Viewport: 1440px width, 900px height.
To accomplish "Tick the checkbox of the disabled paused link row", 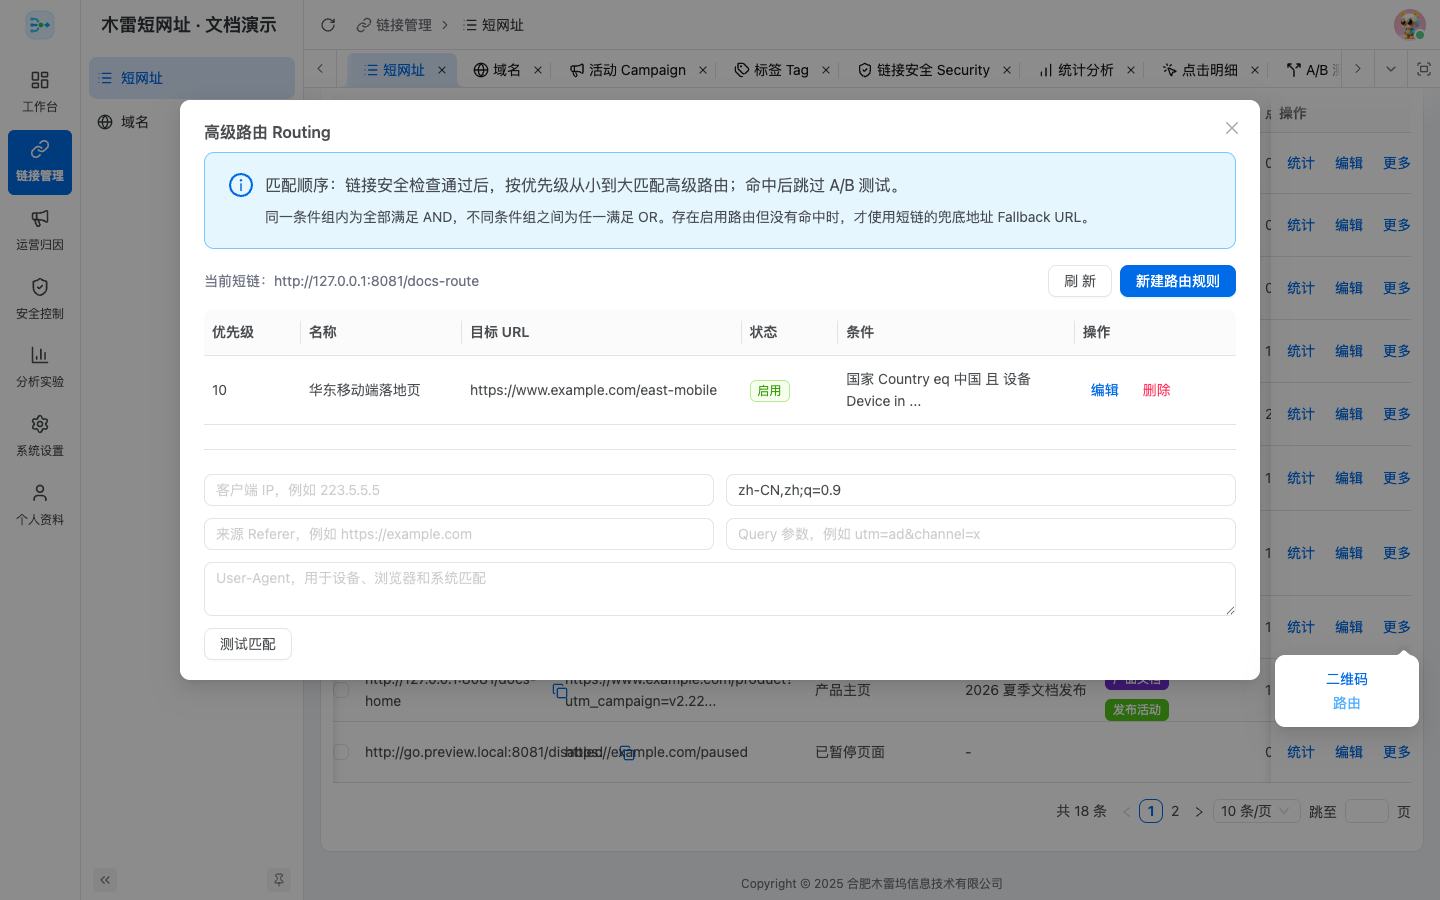I will pos(341,752).
